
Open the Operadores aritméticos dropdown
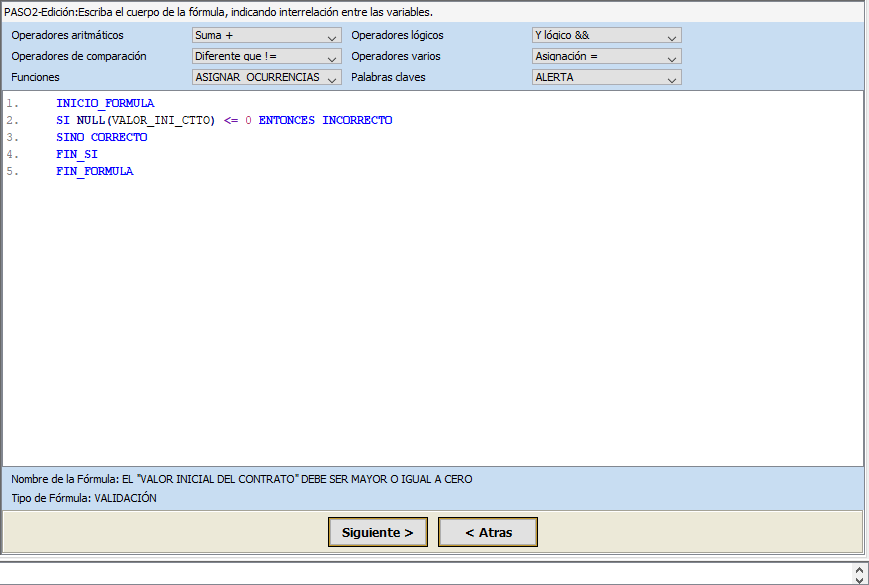tap(266, 36)
